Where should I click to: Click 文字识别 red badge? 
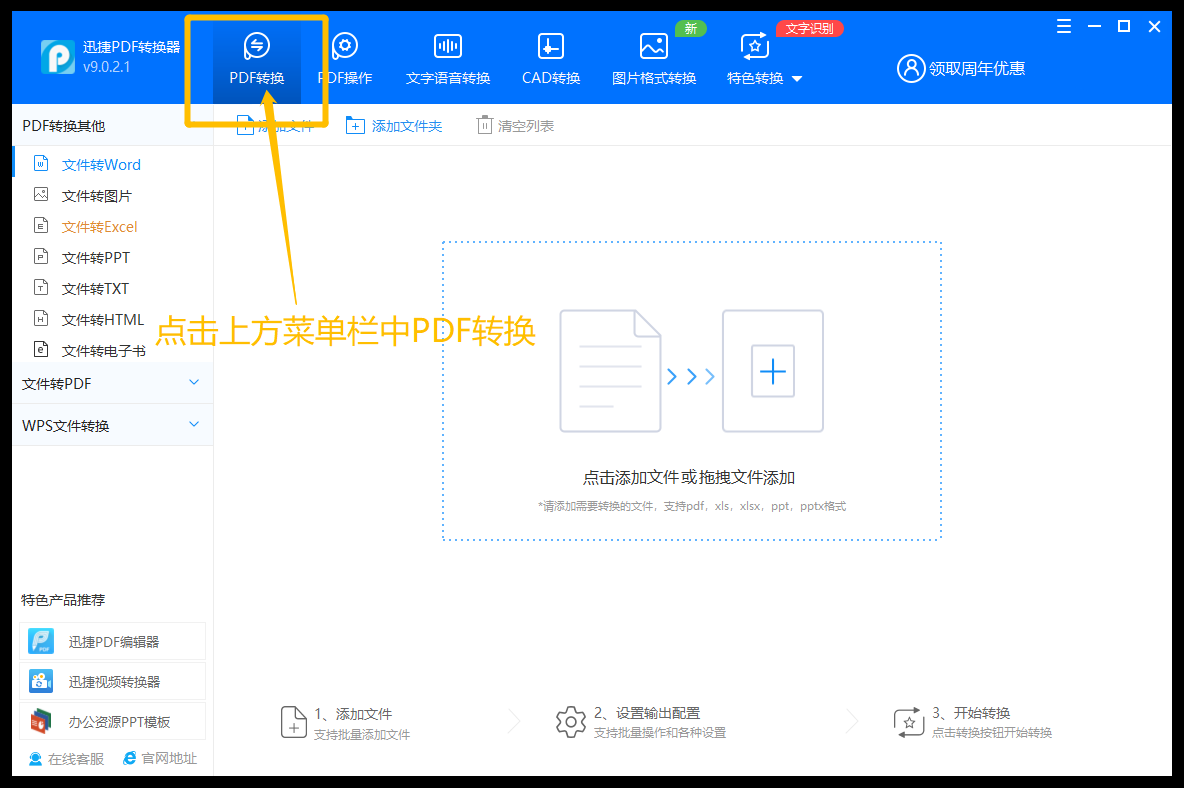tap(809, 29)
